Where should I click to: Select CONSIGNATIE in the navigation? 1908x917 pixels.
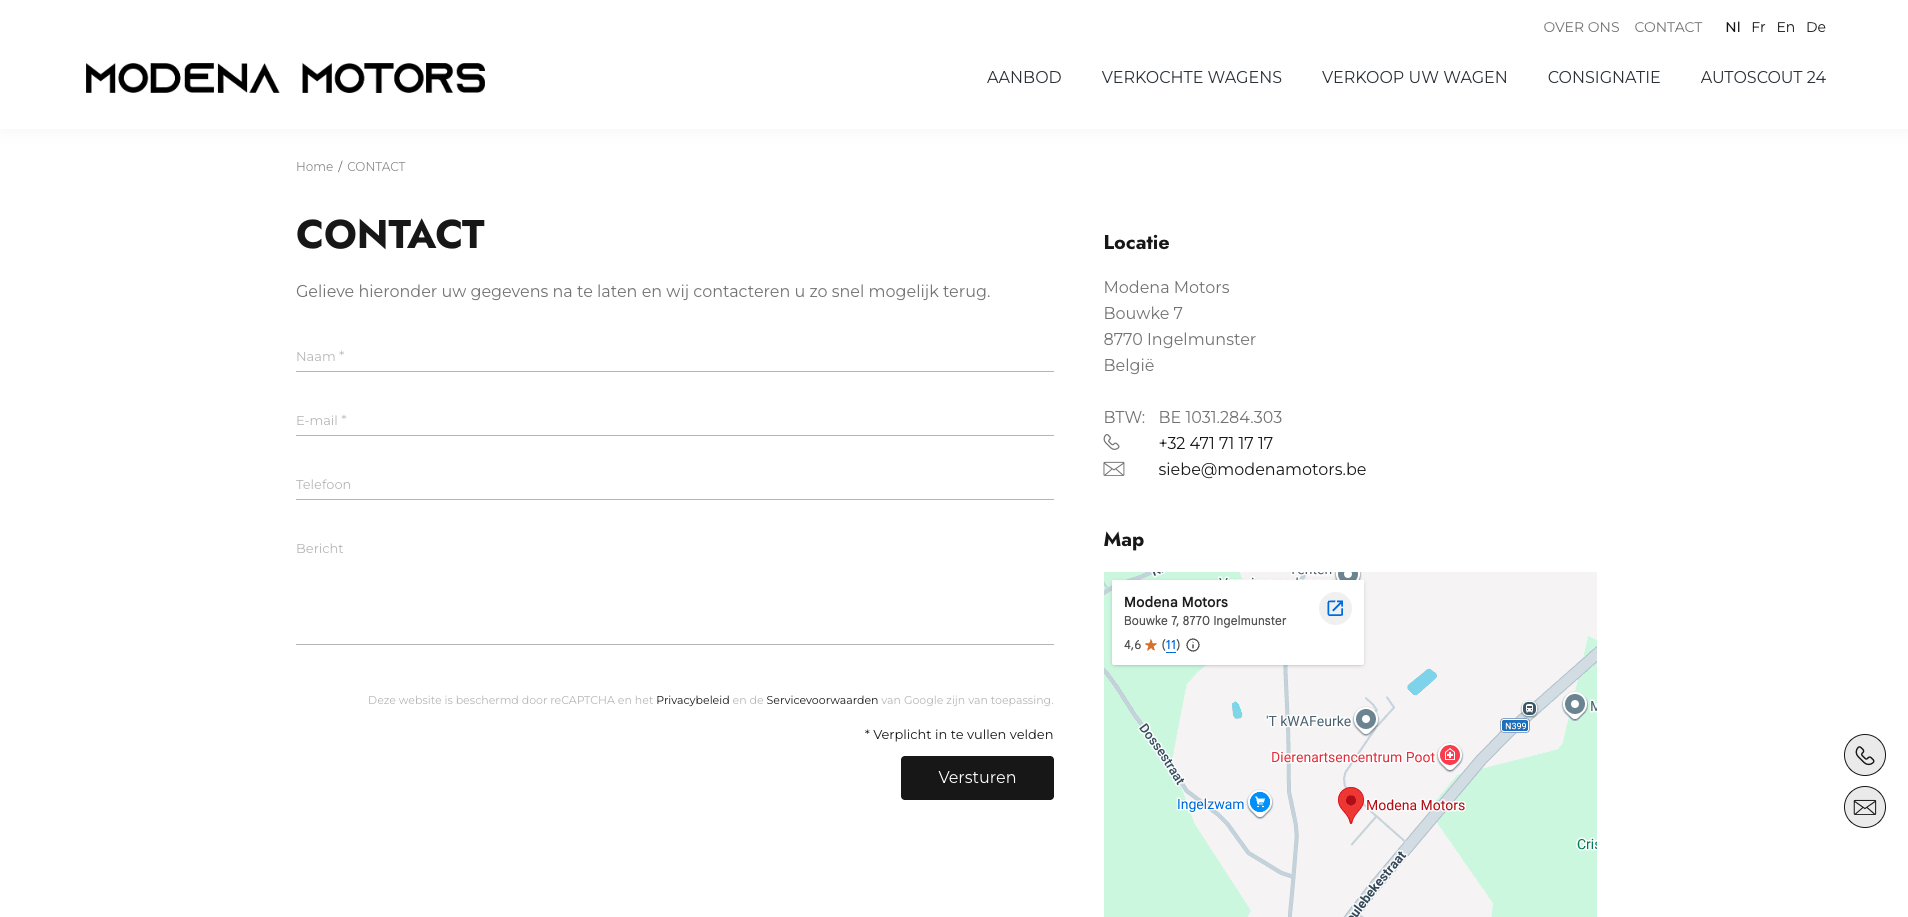pyautogui.click(x=1604, y=77)
